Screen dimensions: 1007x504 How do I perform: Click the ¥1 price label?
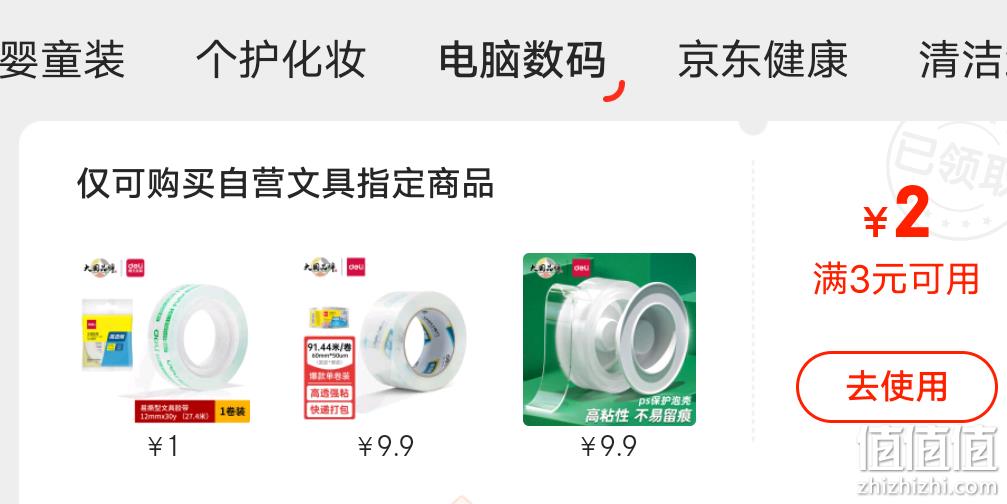click(x=163, y=446)
